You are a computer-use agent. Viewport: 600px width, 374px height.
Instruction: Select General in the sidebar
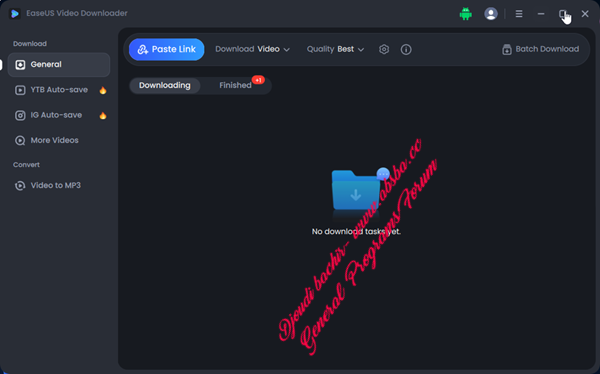pyautogui.click(x=59, y=65)
